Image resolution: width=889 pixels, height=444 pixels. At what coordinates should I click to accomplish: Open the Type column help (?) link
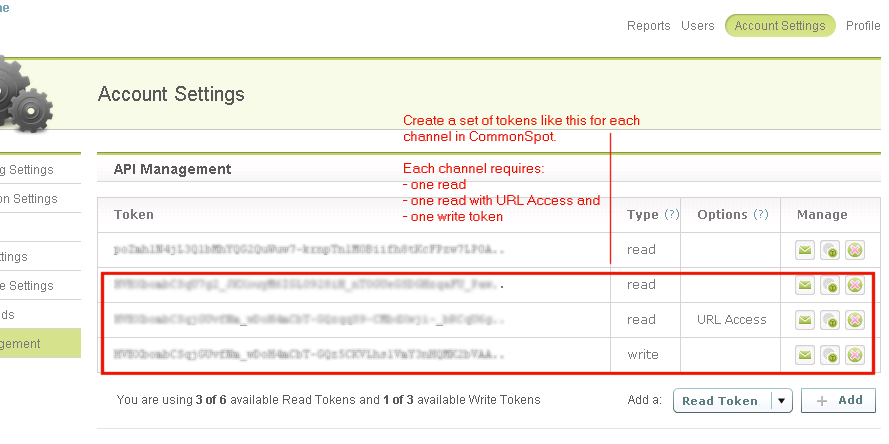pos(672,215)
